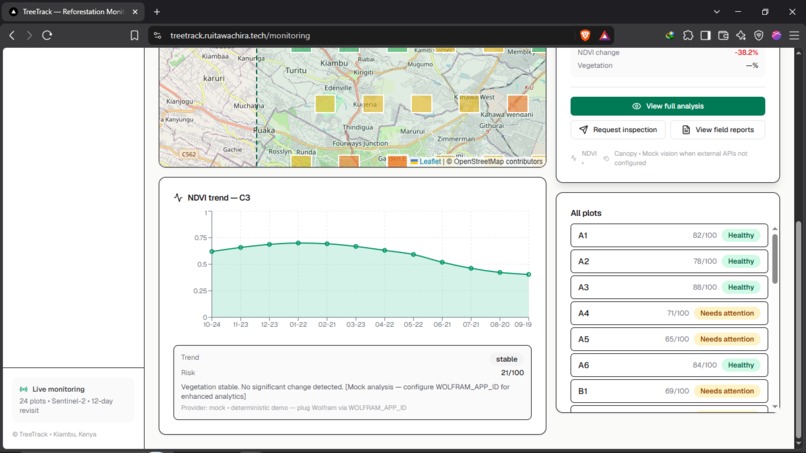Click the 21/100 risk value
Image resolution: width=806 pixels, height=453 pixels.
[512, 373]
